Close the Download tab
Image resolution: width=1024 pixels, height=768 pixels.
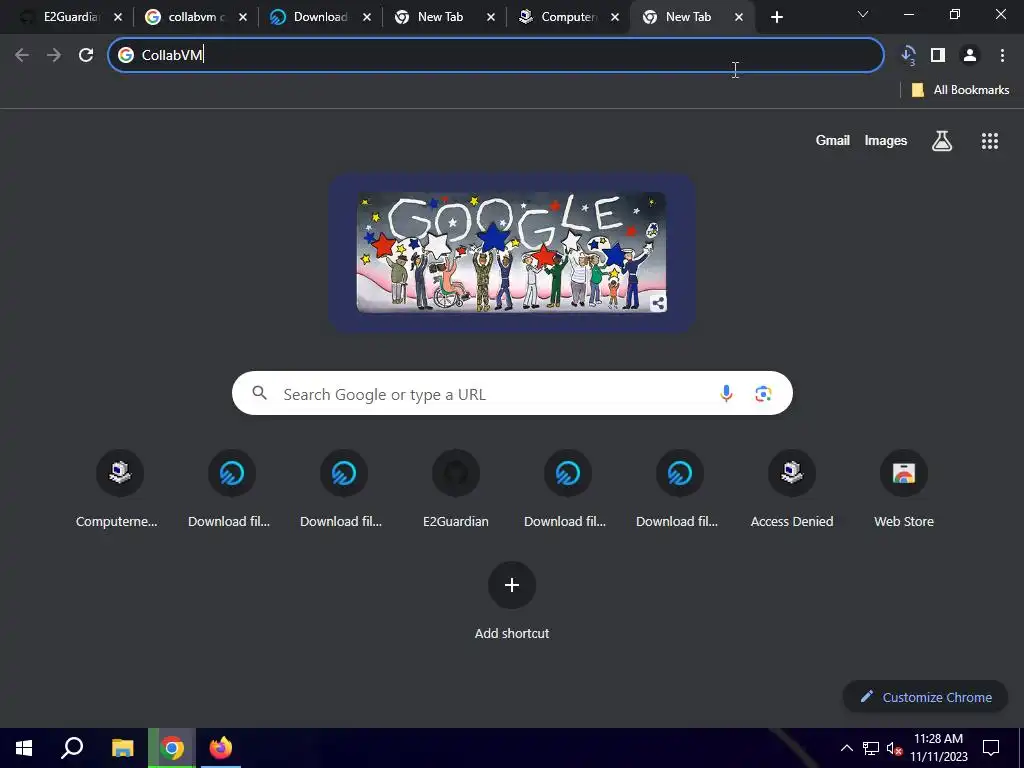tap(366, 18)
